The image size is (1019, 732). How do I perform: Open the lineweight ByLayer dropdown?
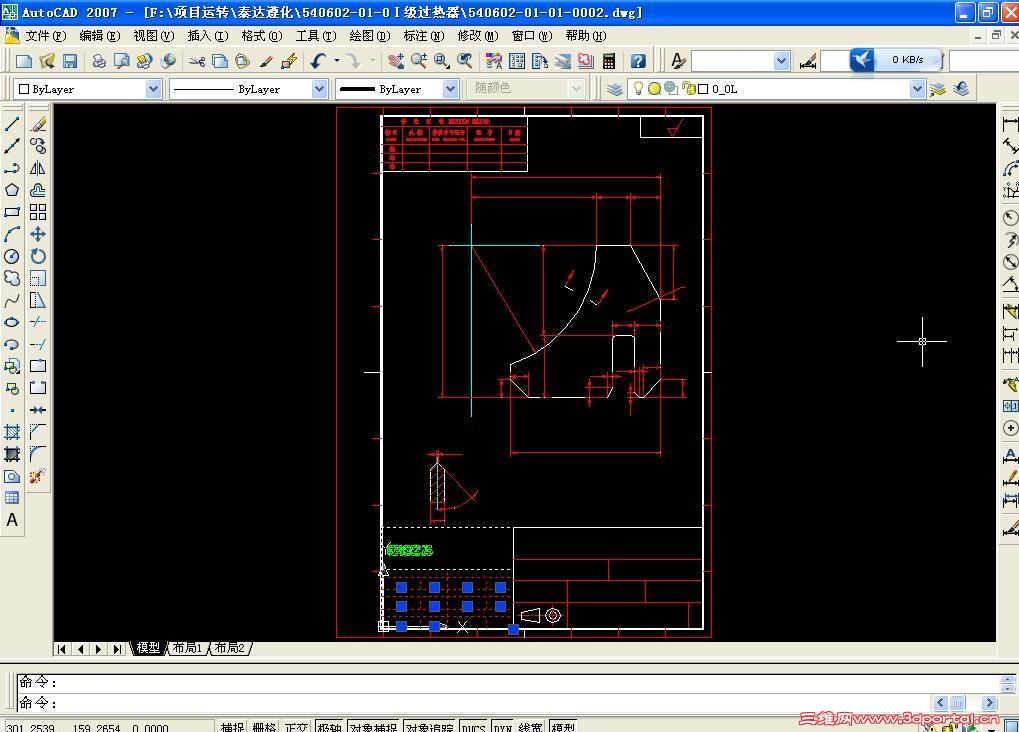click(450, 89)
